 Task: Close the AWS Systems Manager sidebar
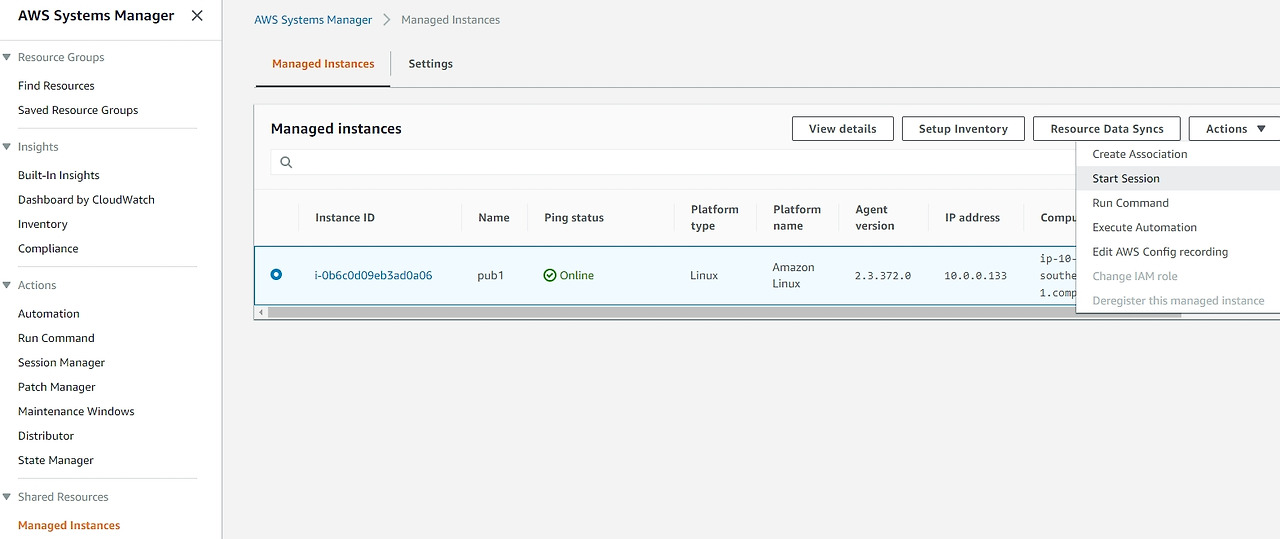[197, 16]
